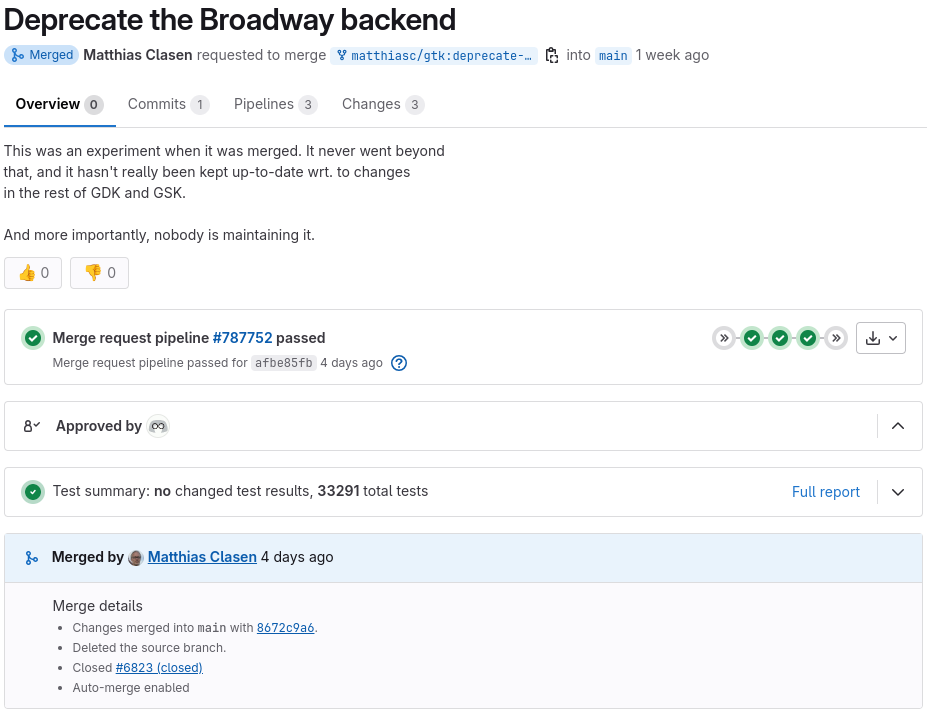Toggle the thumbs down reaction

pyautogui.click(x=99, y=273)
